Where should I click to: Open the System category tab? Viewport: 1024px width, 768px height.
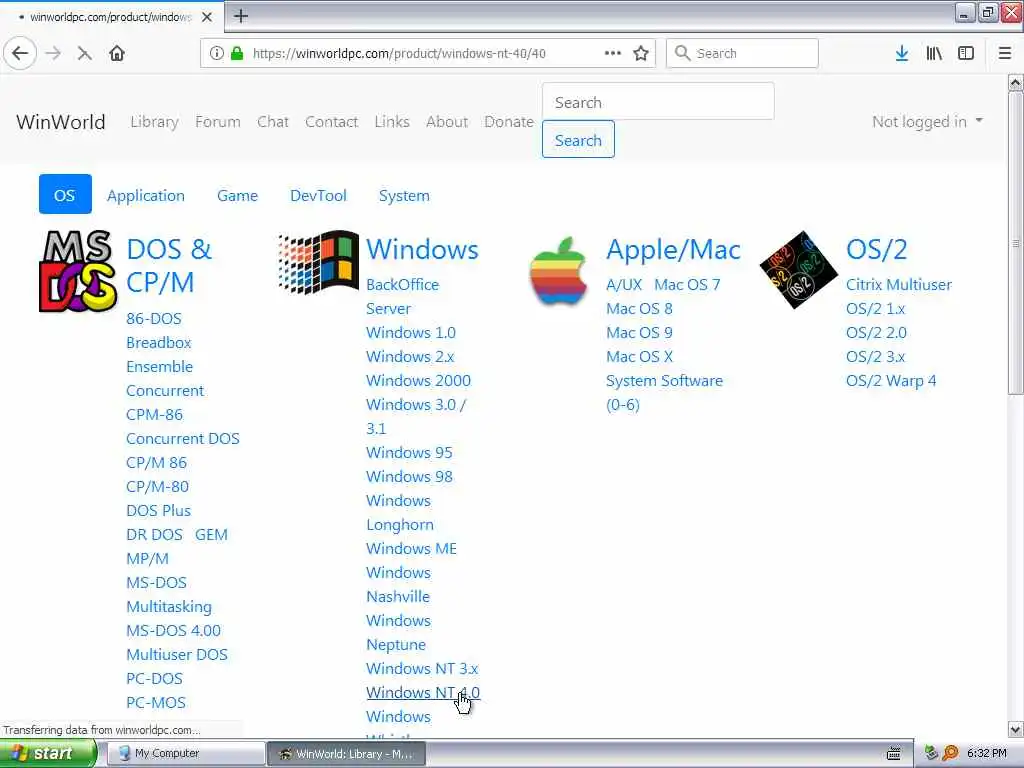(x=404, y=195)
